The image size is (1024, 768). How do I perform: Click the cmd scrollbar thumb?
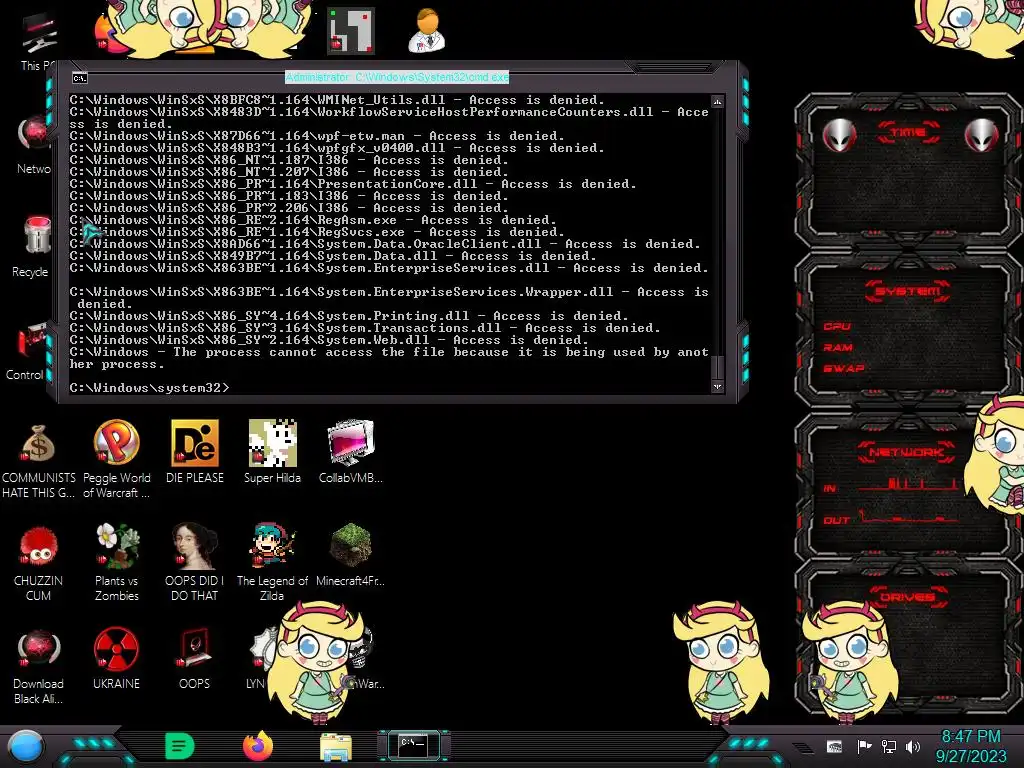pos(717,367)
